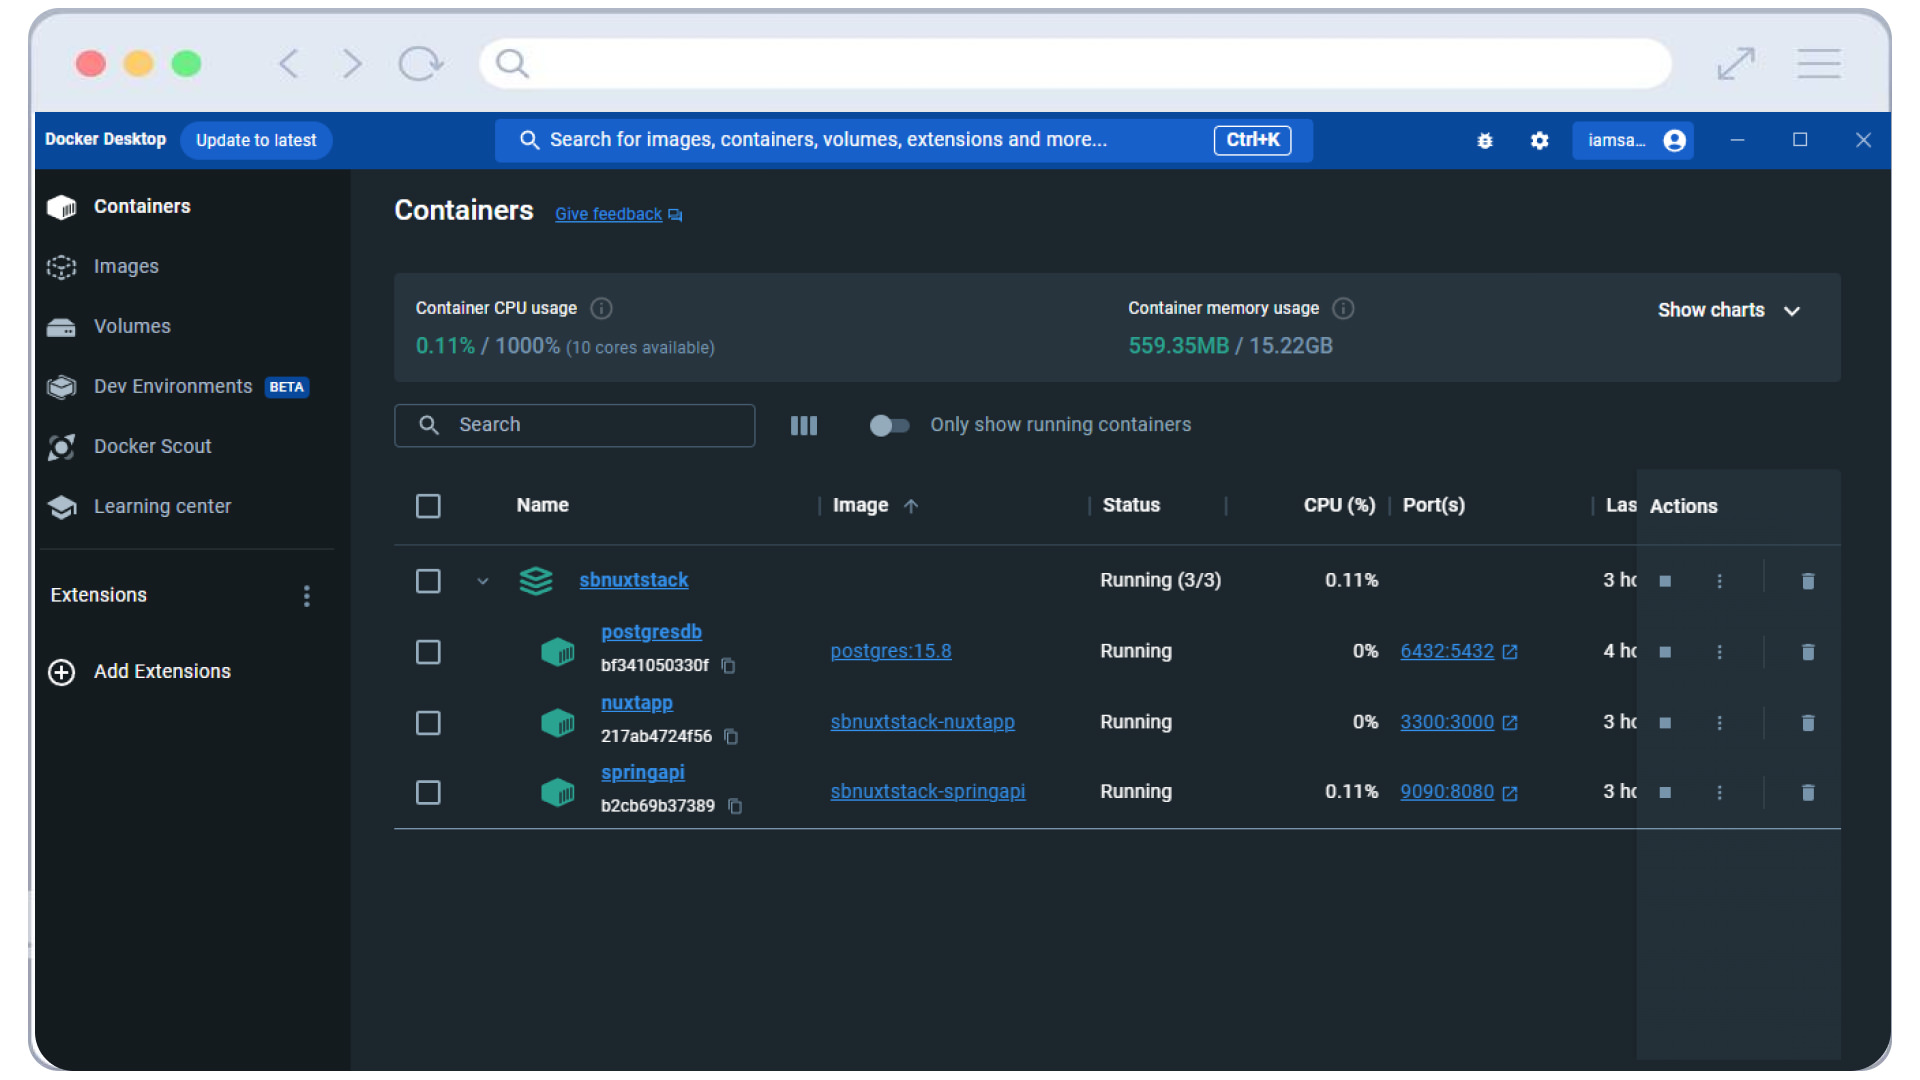Go back with the browser back arrow

pos(289,64)
